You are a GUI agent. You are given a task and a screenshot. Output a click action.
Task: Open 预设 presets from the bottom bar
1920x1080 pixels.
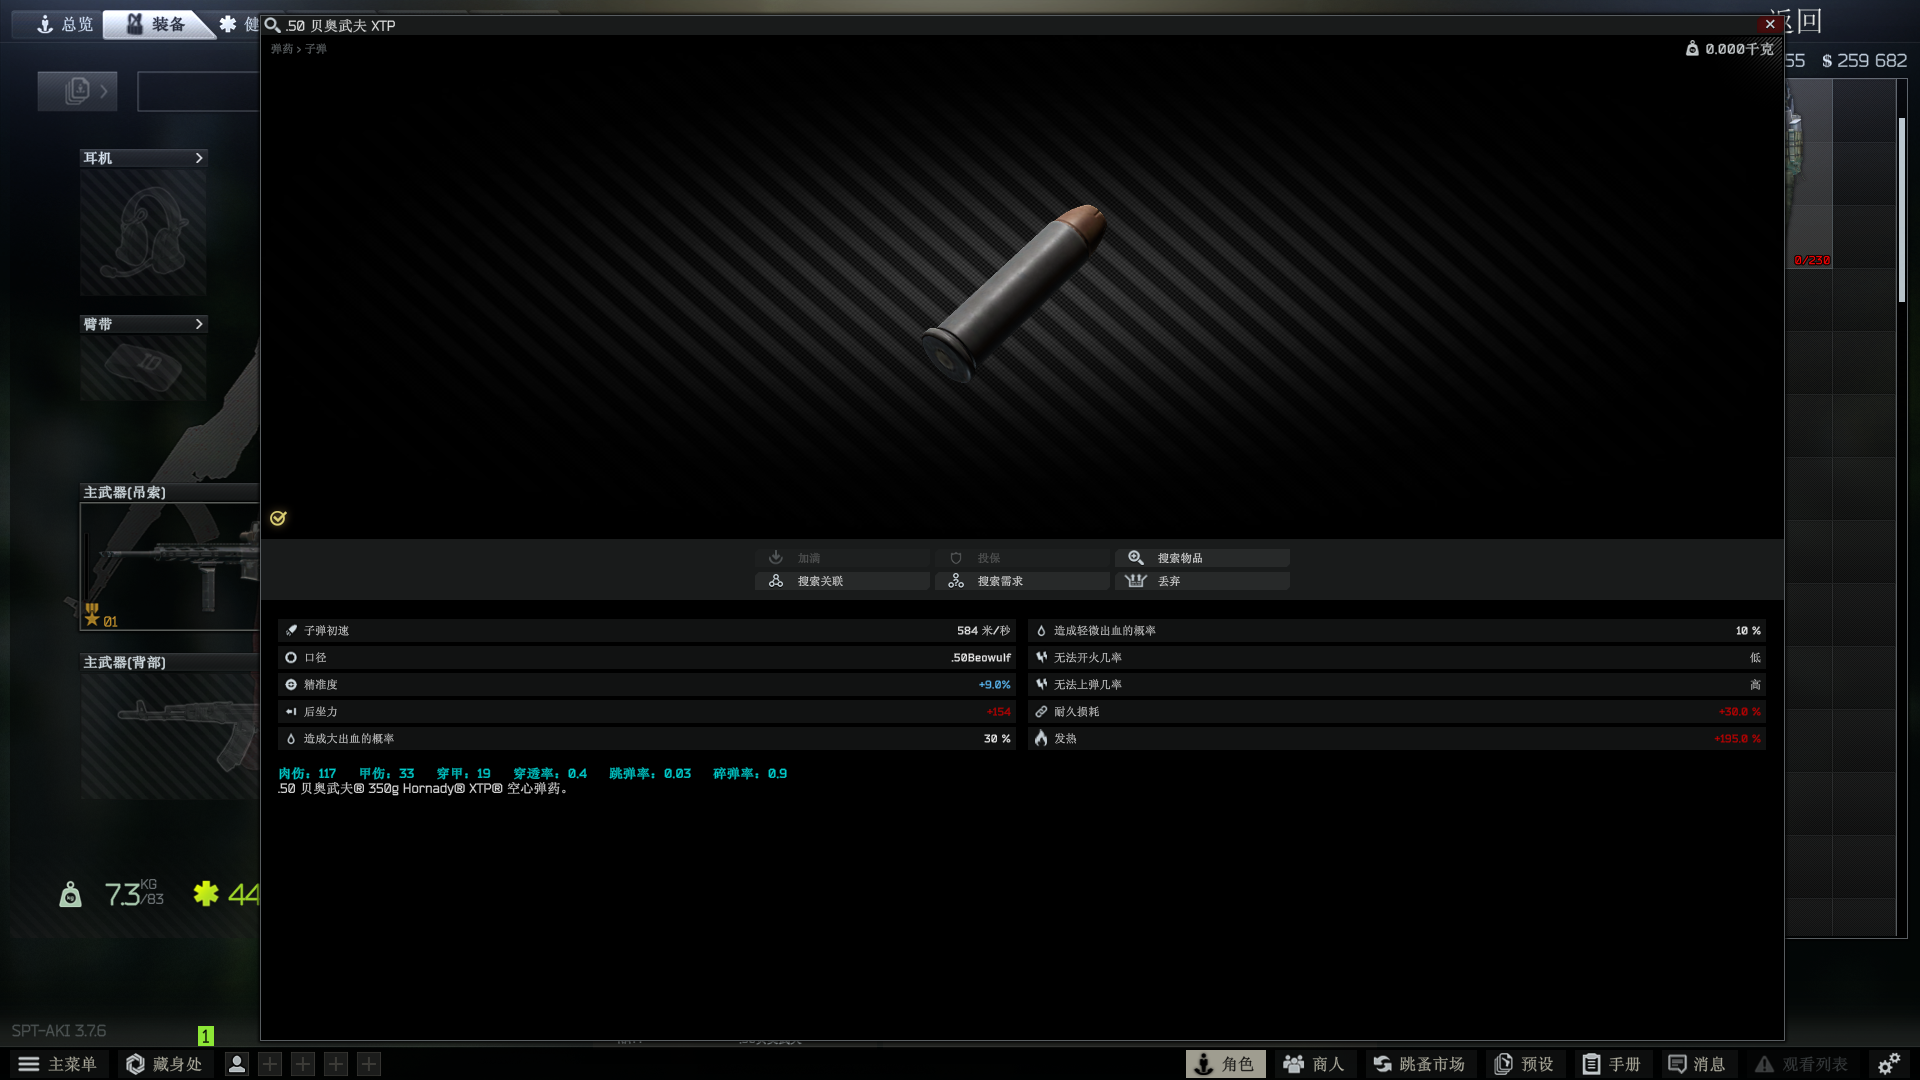(1524, 1064)
